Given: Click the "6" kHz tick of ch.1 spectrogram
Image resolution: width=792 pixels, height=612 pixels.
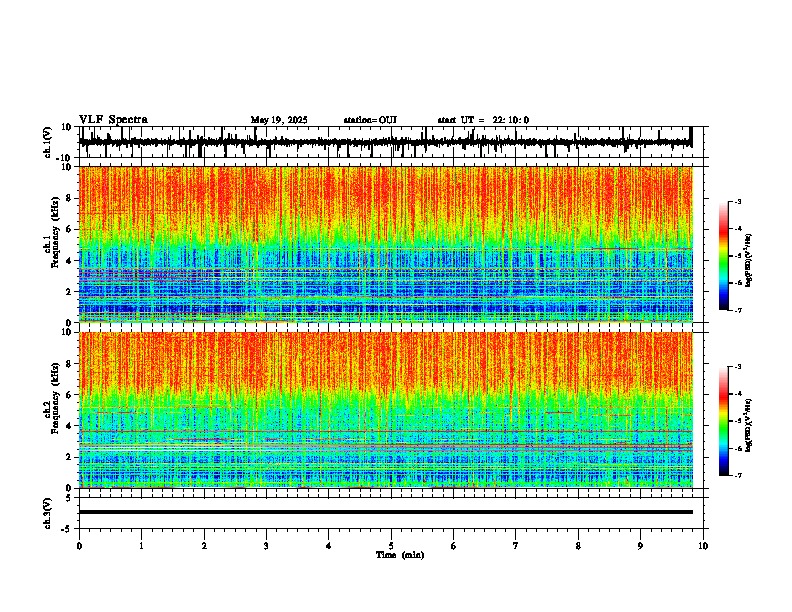Looking at the screenshot, I should (69, 230).
